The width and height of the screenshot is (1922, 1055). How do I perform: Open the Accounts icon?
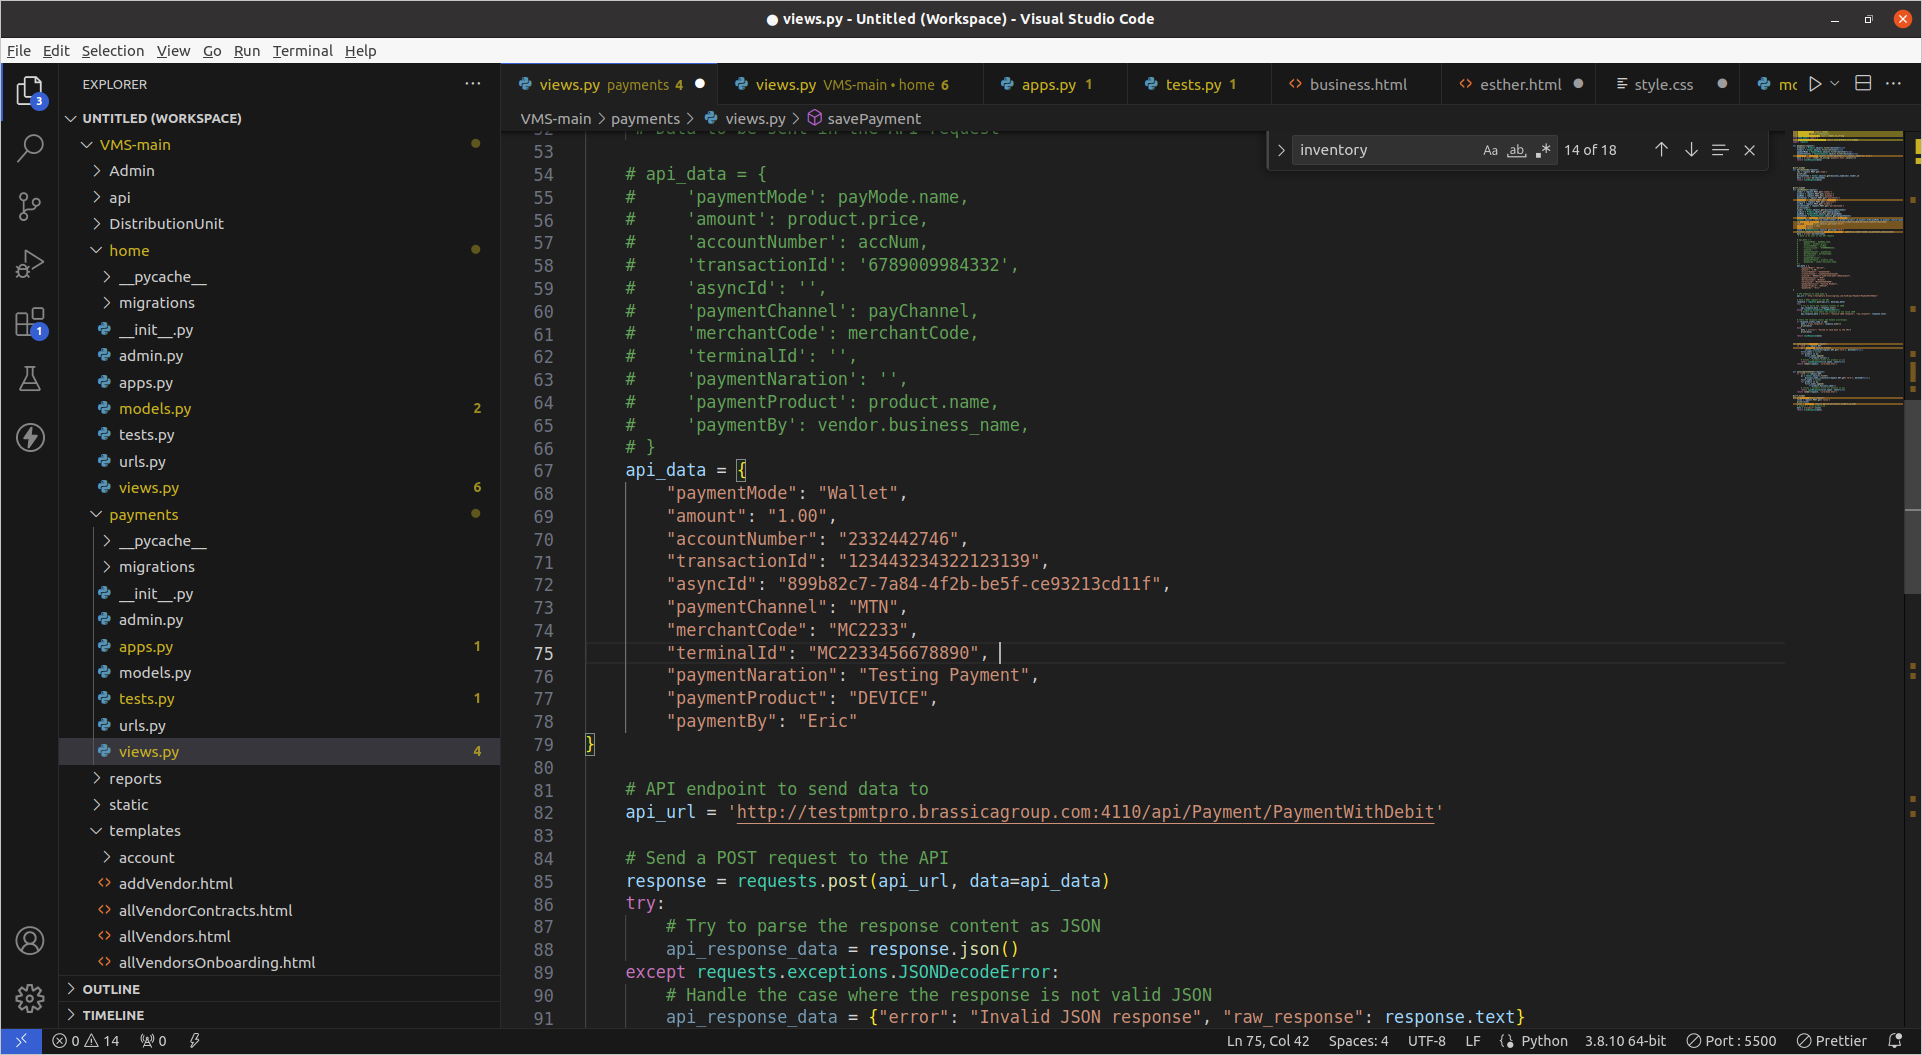30,940
